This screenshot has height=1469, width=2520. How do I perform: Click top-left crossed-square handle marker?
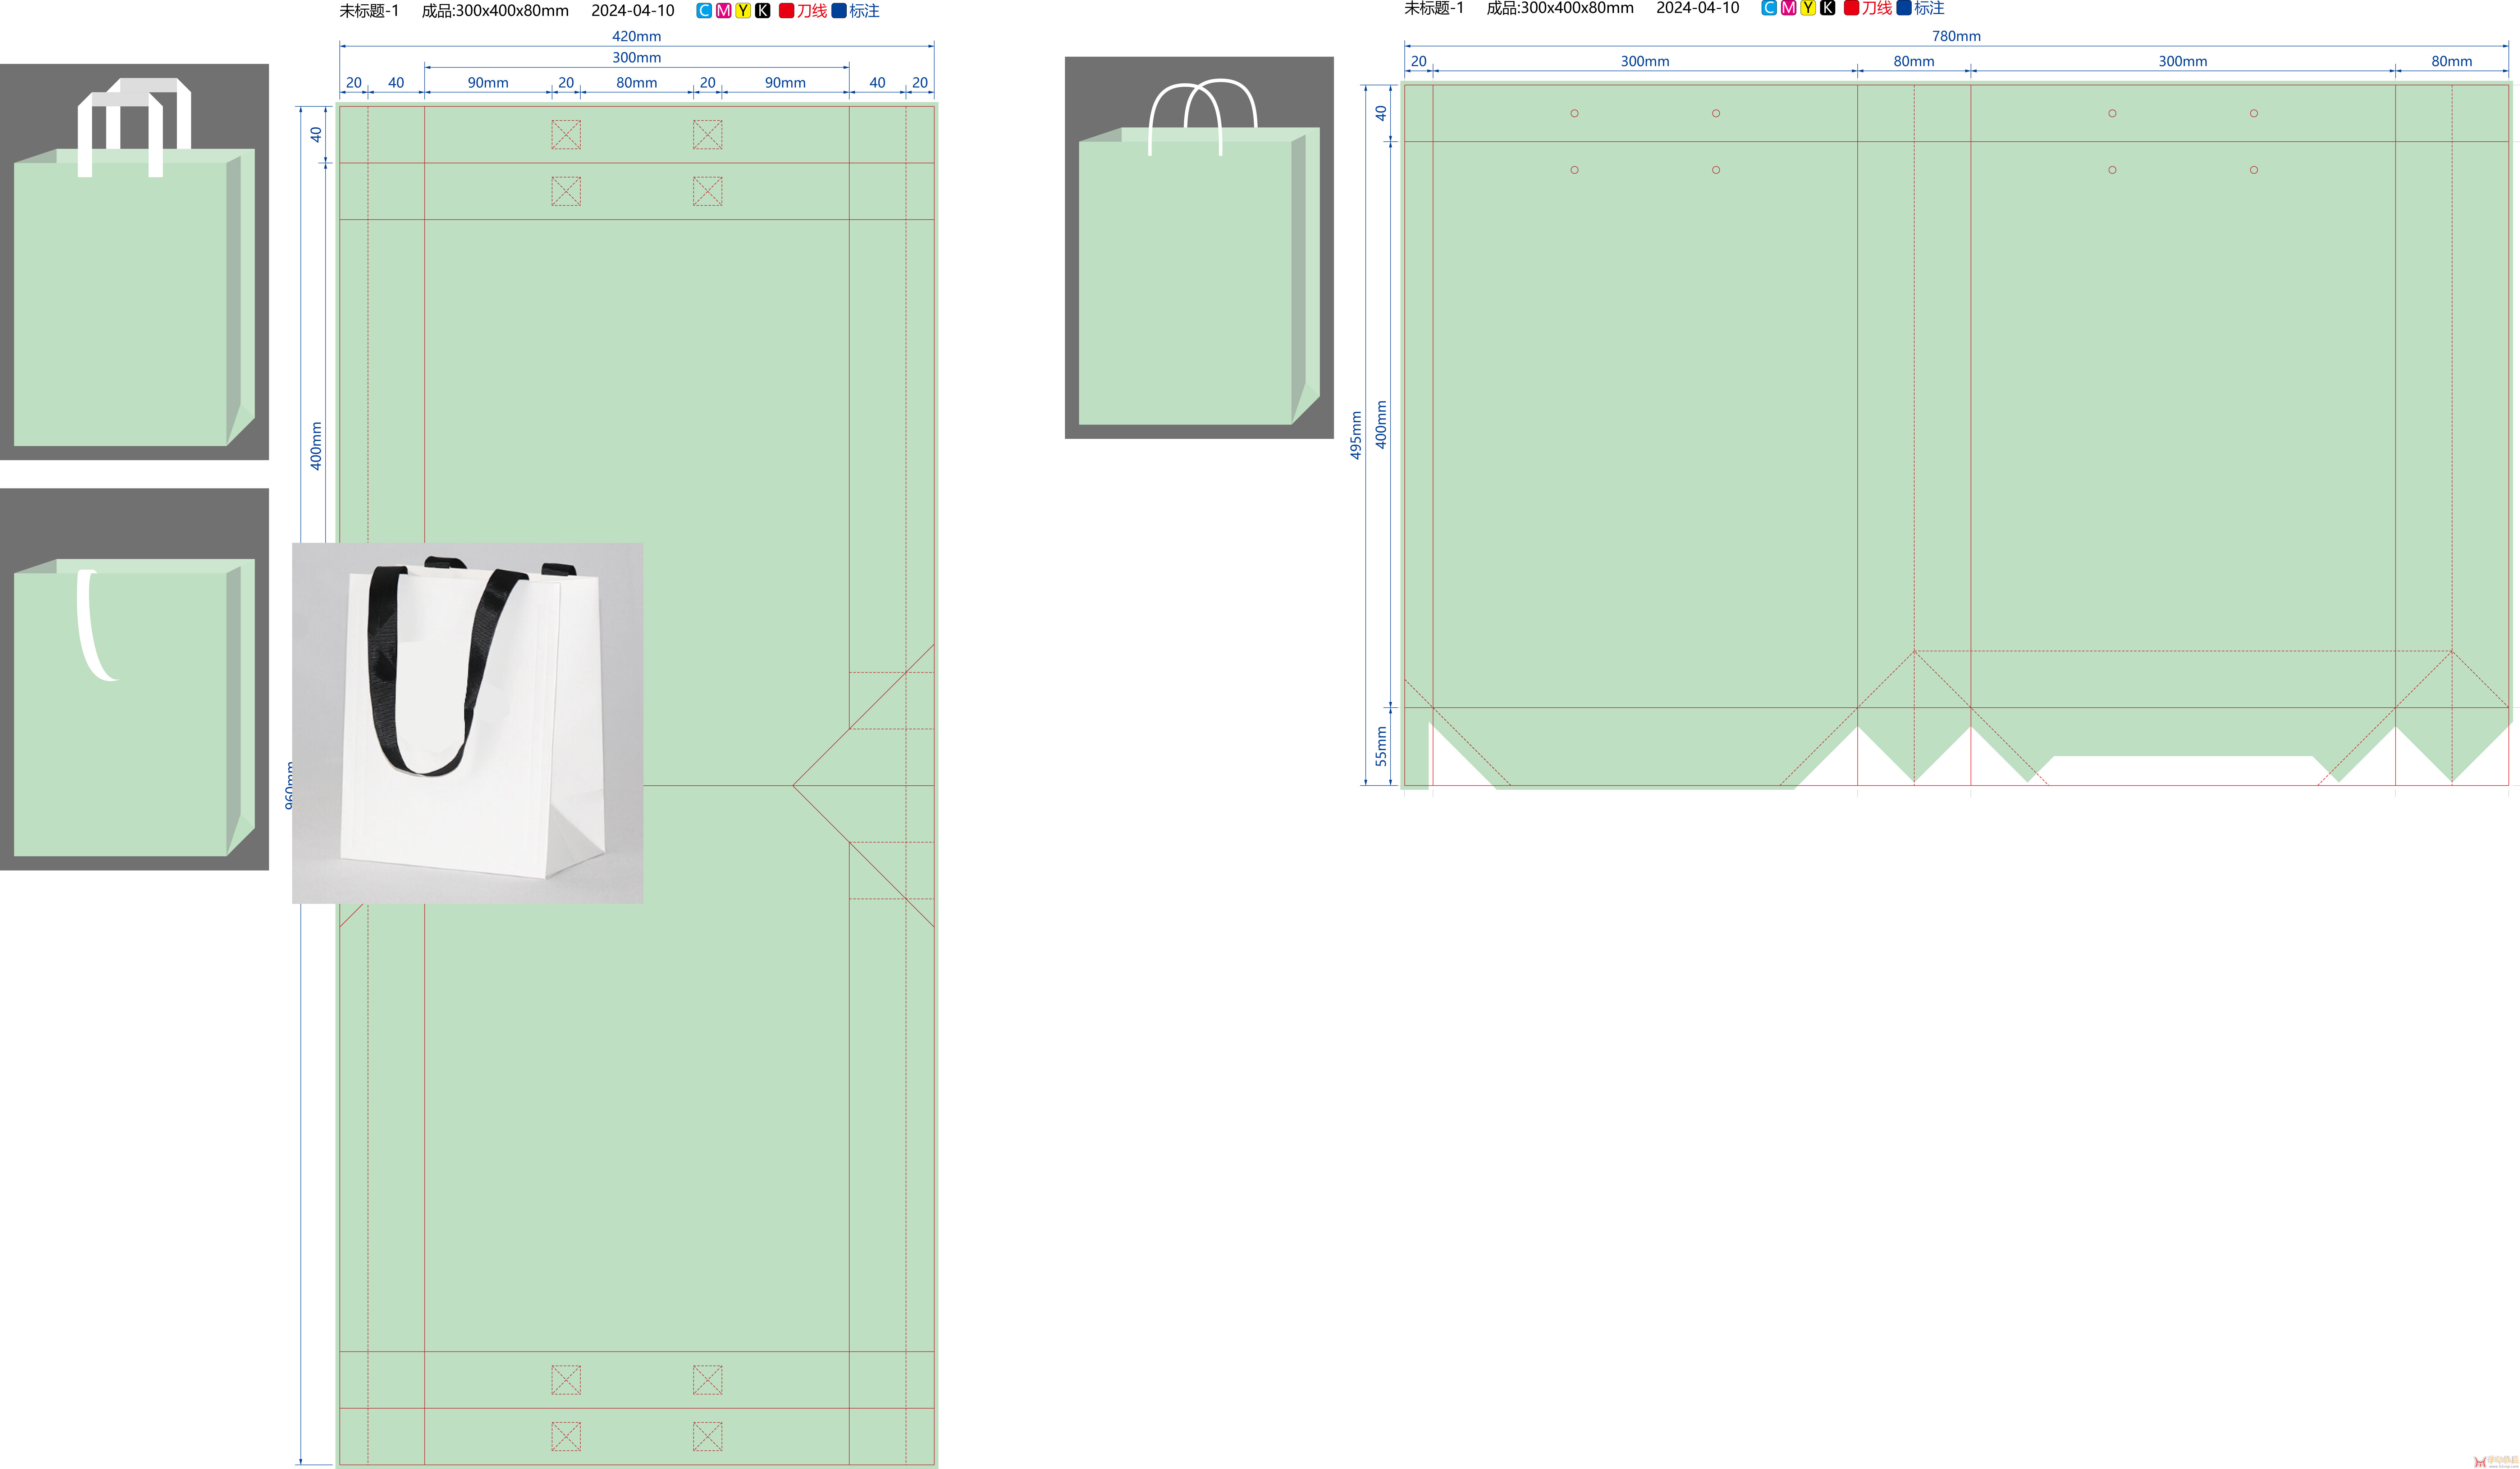566,135
